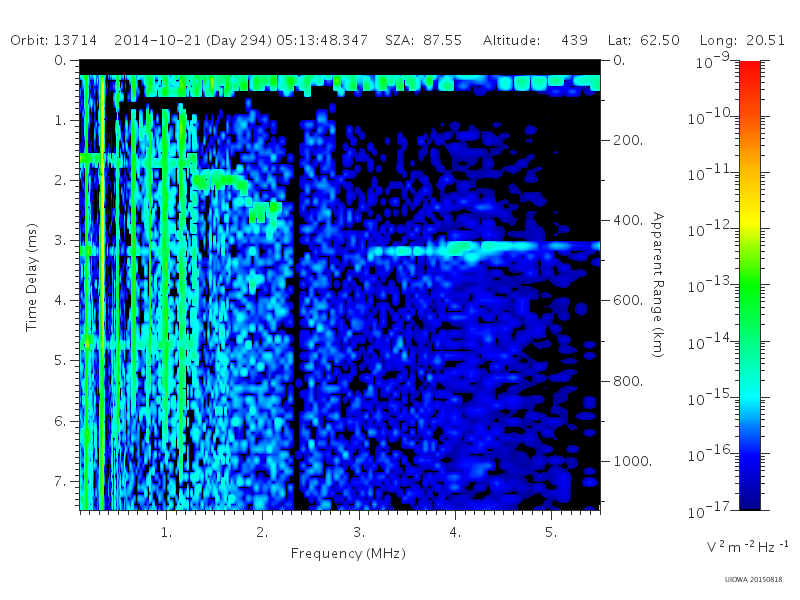The width and height of the screenshot is (800, 600).
Task: Click the date 2014-10-21 (Day 294) text
Action: (x=193, y=40)
